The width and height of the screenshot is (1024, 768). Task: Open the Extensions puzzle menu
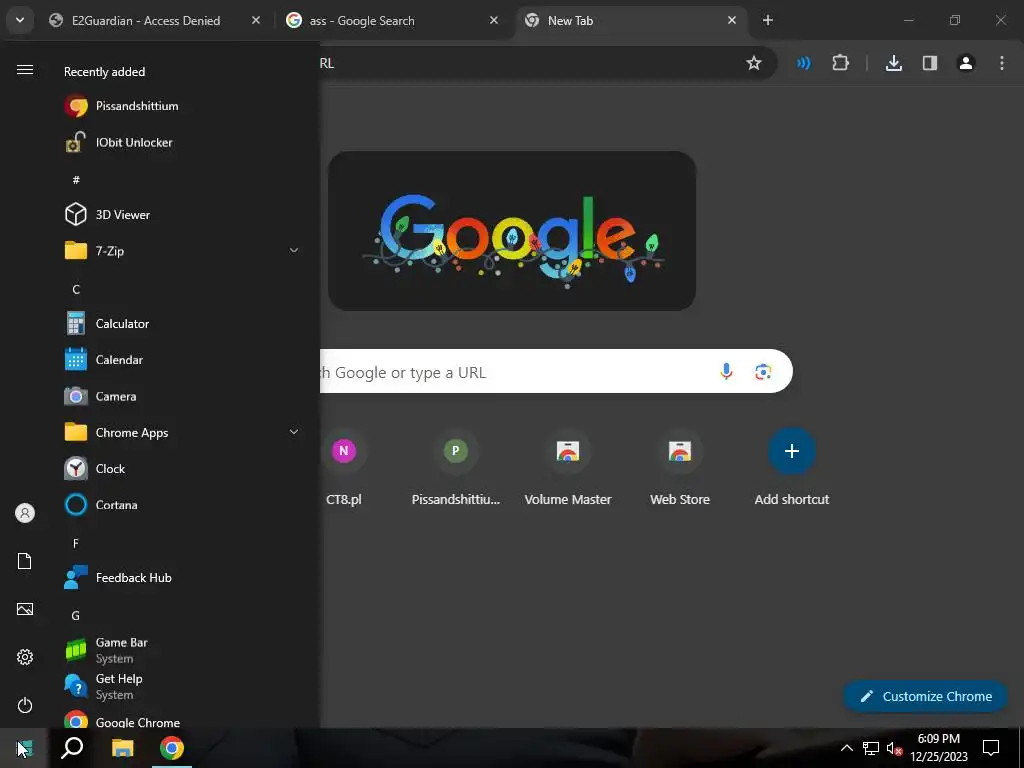click(840, 63)
